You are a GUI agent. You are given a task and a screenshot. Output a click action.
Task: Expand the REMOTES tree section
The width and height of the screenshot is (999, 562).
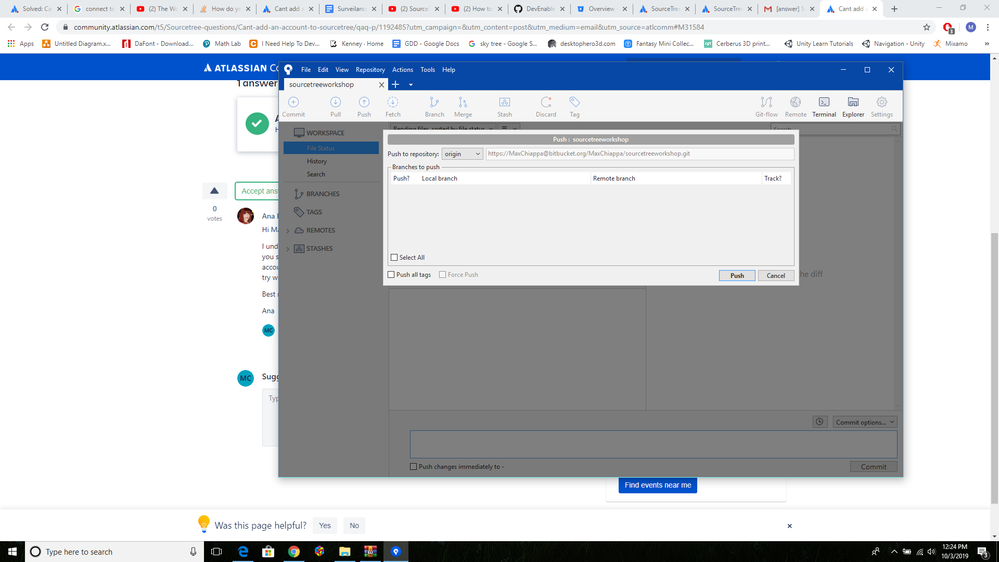(288, 231)
